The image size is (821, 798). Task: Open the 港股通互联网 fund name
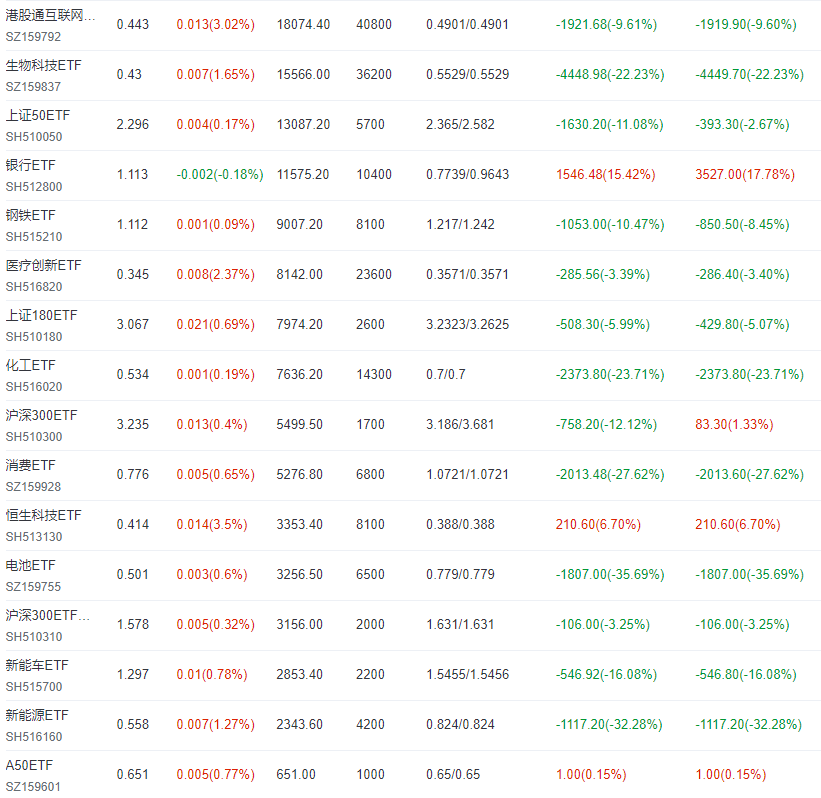point(50,15)
